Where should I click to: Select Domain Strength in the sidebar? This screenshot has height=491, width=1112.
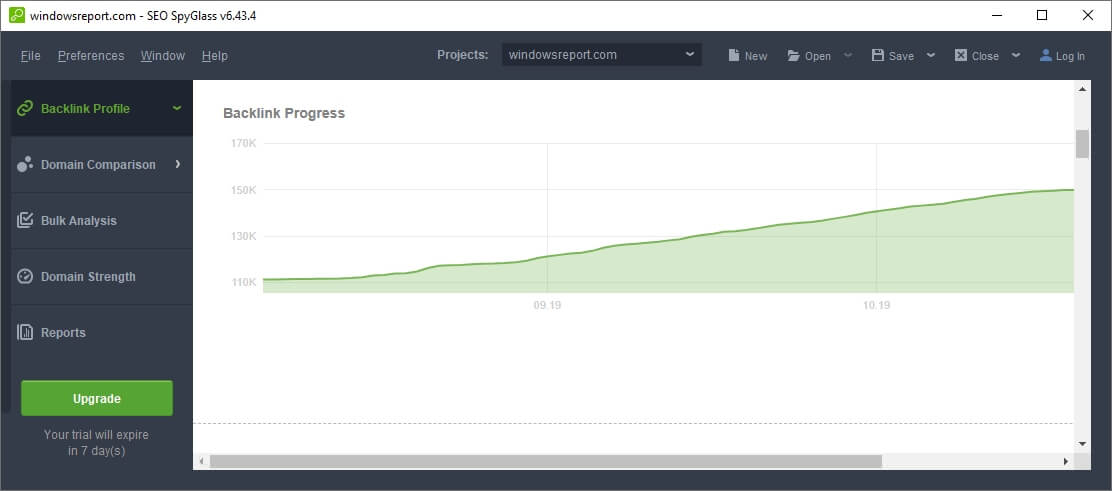click(x=101, y=277)
